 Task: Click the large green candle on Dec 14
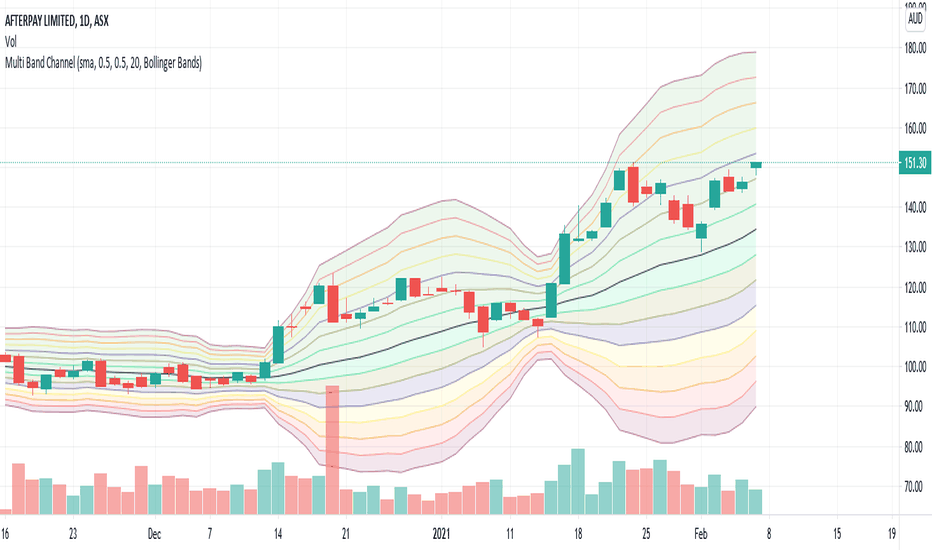click(278, 344)
